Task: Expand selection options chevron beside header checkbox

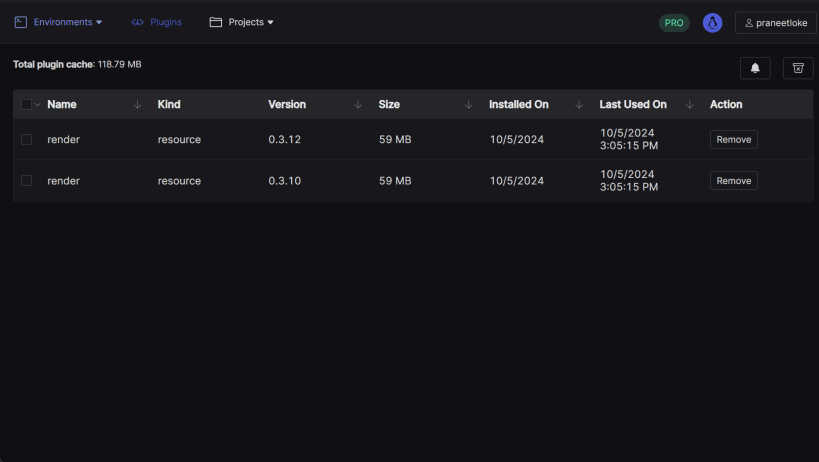Action: 38,104
